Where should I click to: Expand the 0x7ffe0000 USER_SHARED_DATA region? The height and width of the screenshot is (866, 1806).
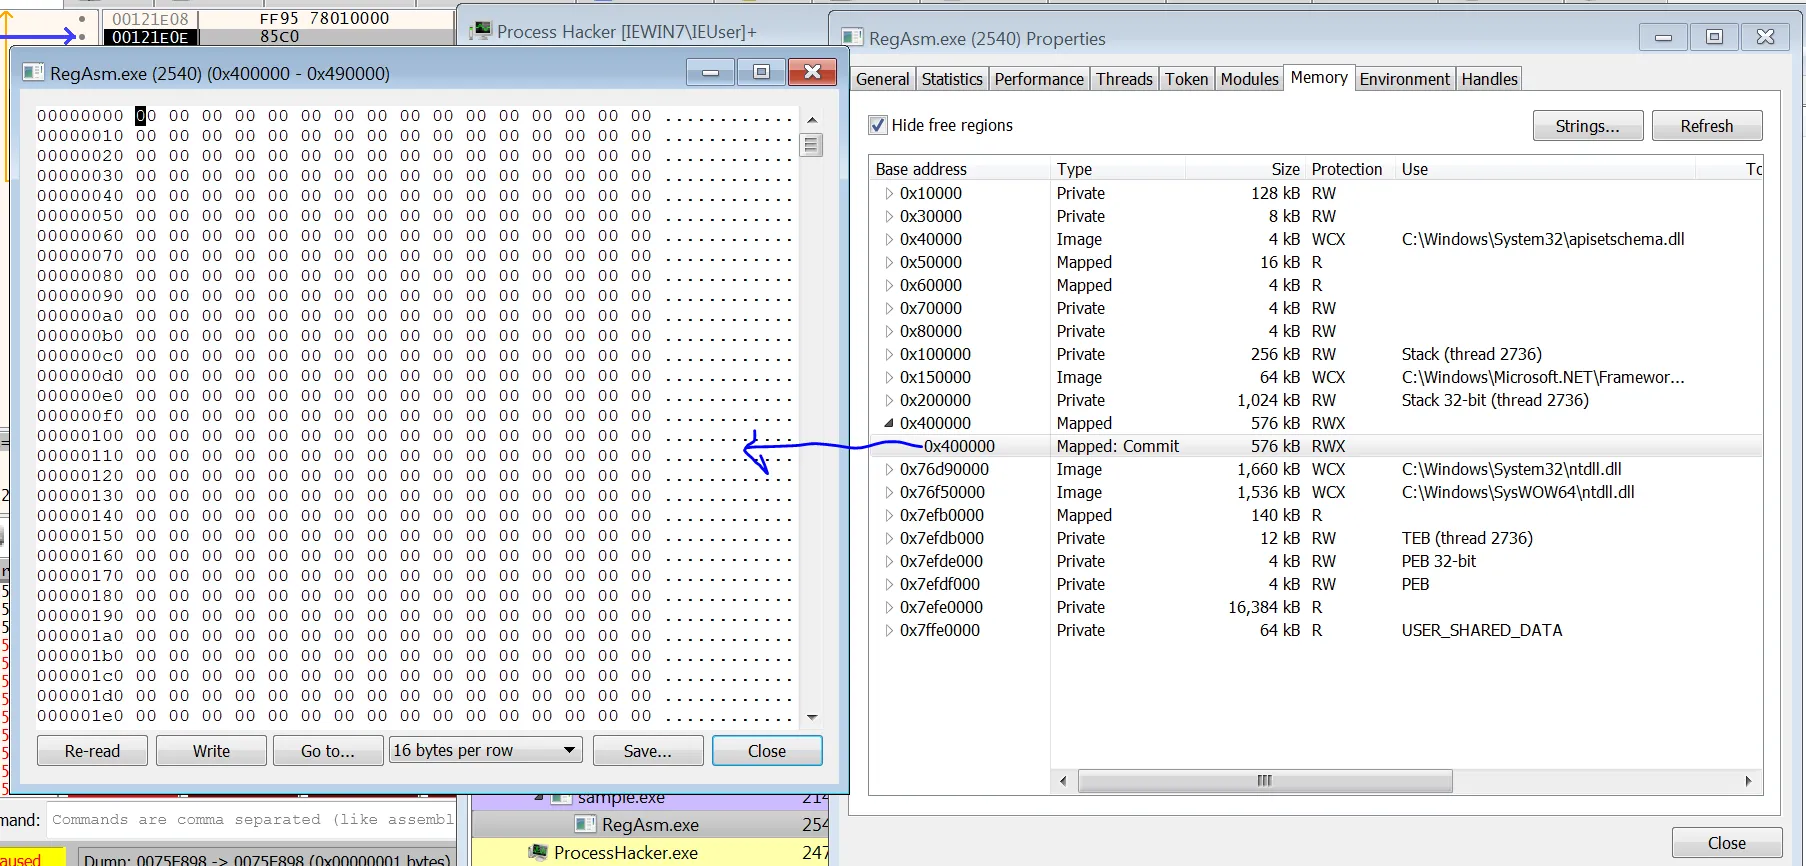pos(888,630)
